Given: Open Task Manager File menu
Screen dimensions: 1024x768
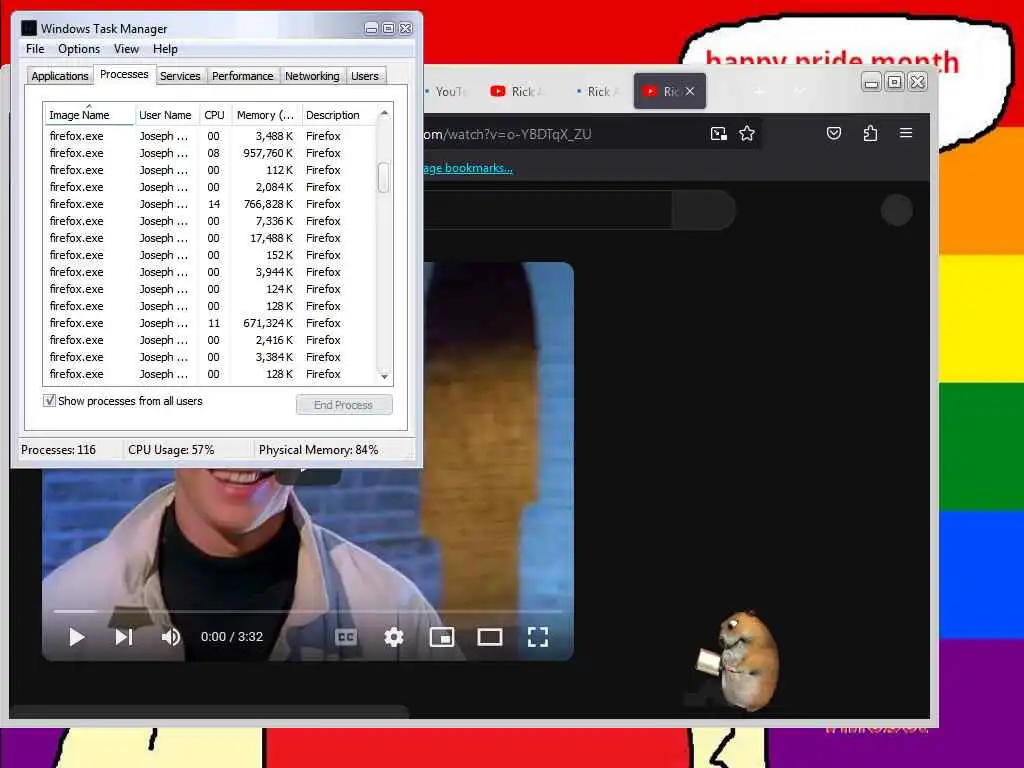Looking at the screenshot, I should coord(35,49).
